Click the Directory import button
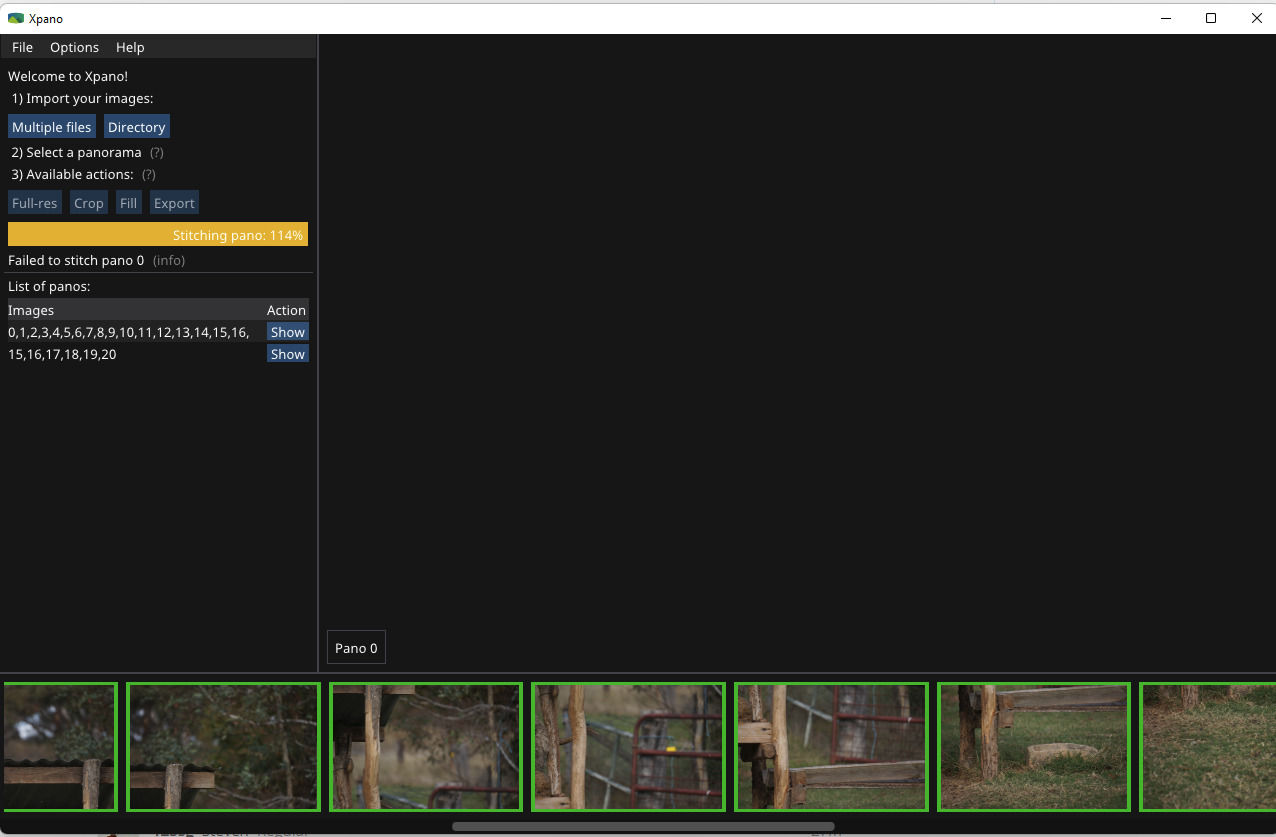This screenshot has height=837, width=1276. [x=136, y=127]
